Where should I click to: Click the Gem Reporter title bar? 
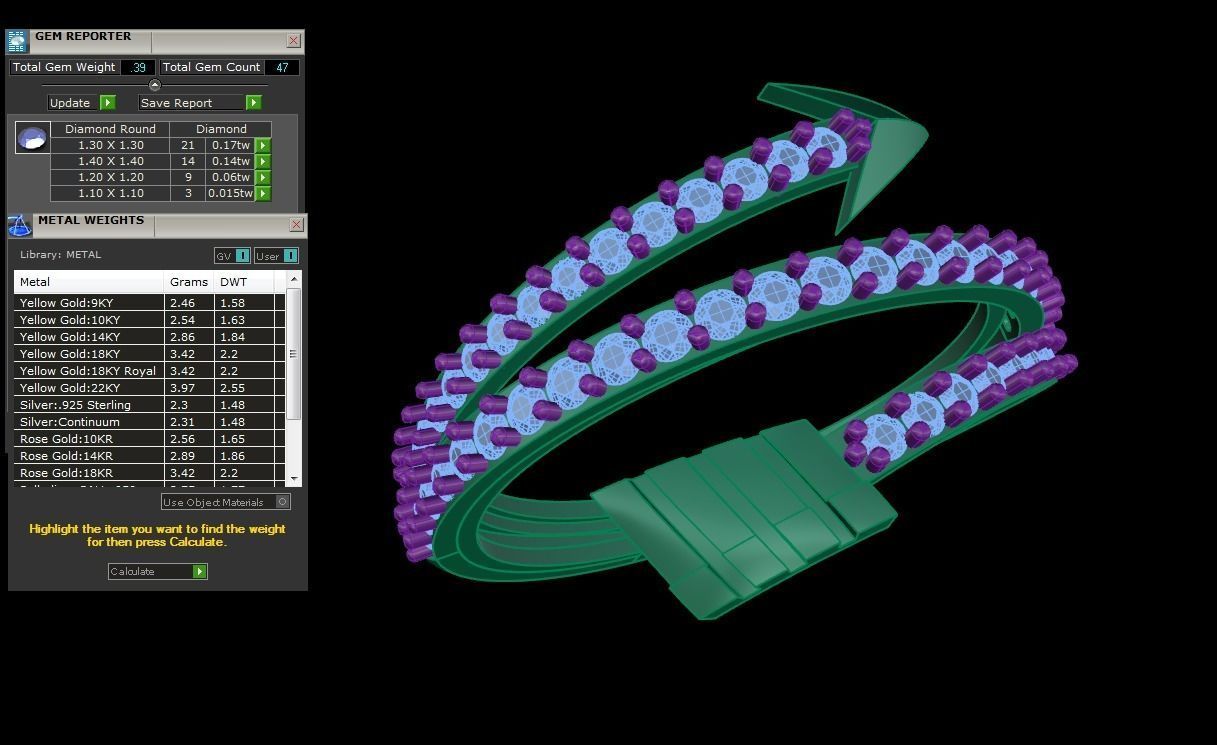coord(157,41)
